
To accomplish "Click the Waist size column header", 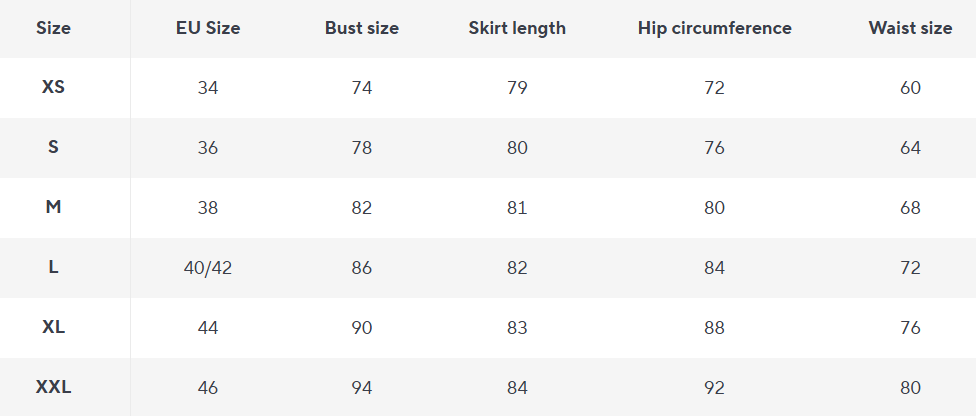I will tap(910, 28).
